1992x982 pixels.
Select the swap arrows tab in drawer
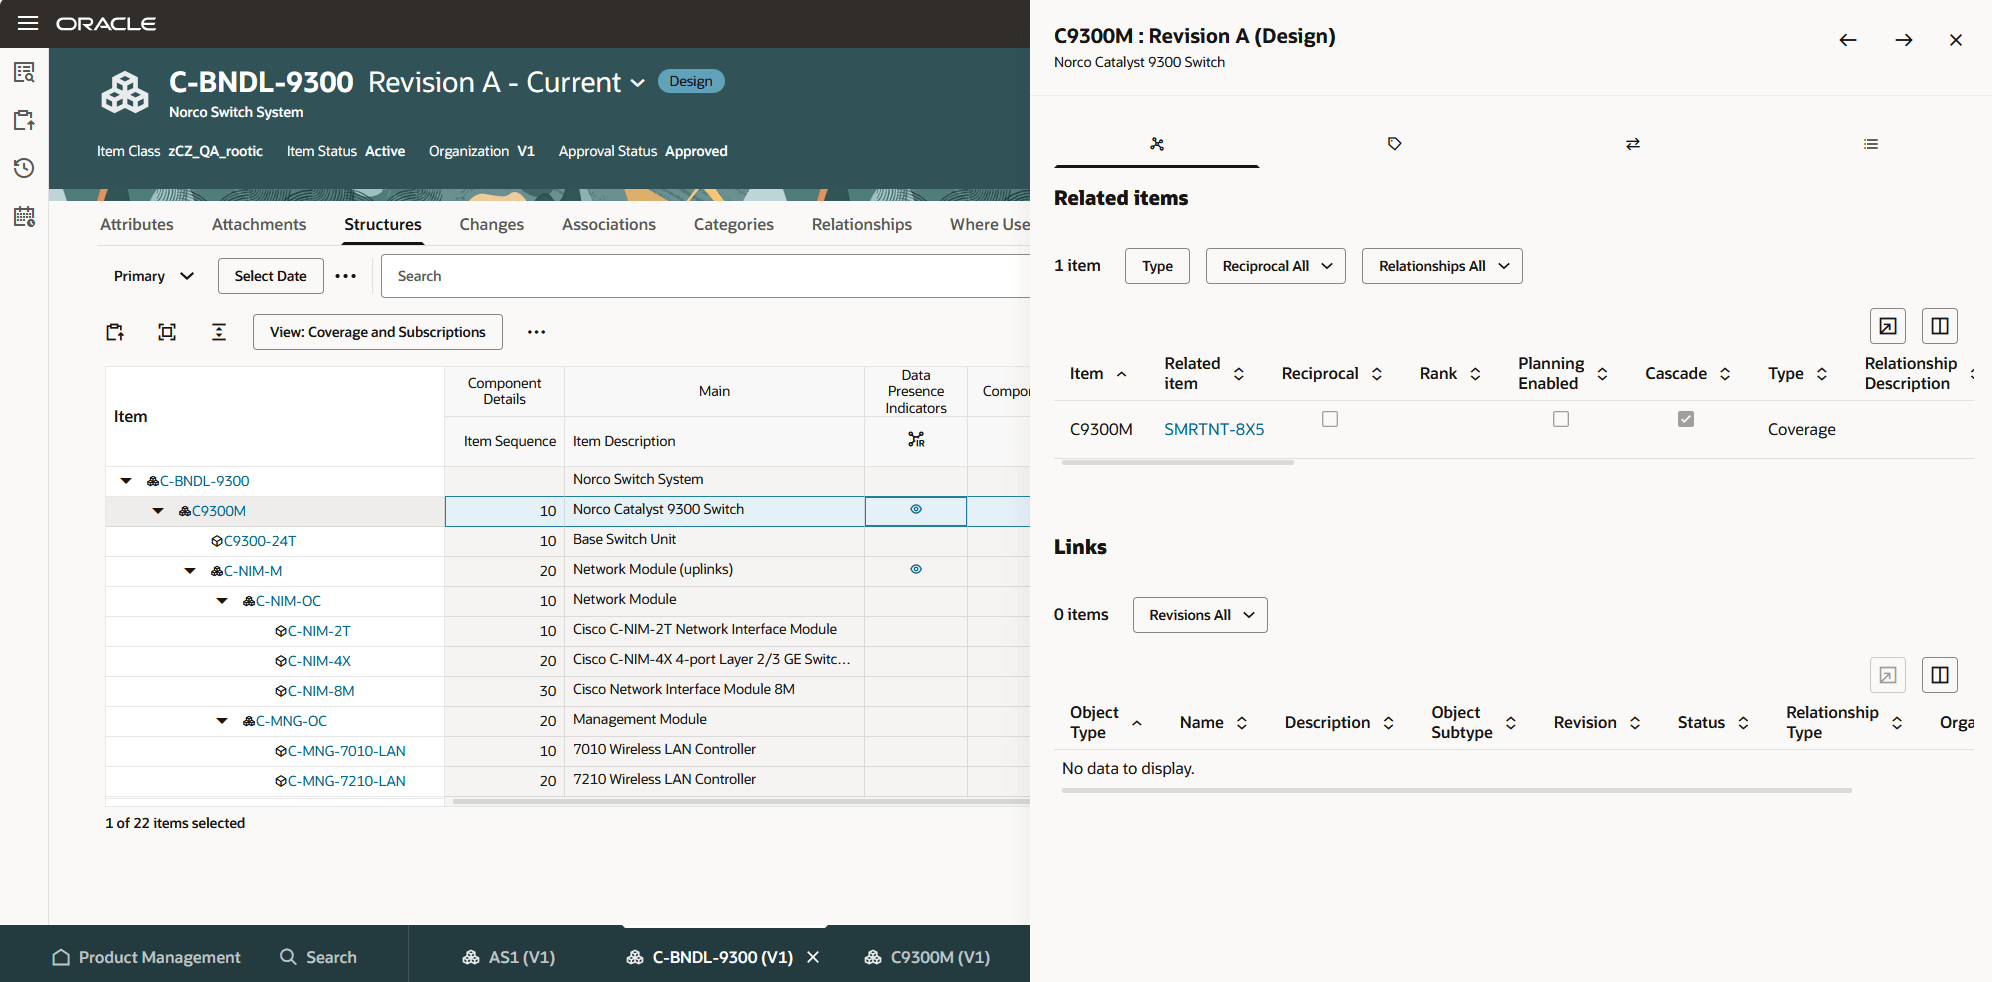click(x=1633, y=144)
